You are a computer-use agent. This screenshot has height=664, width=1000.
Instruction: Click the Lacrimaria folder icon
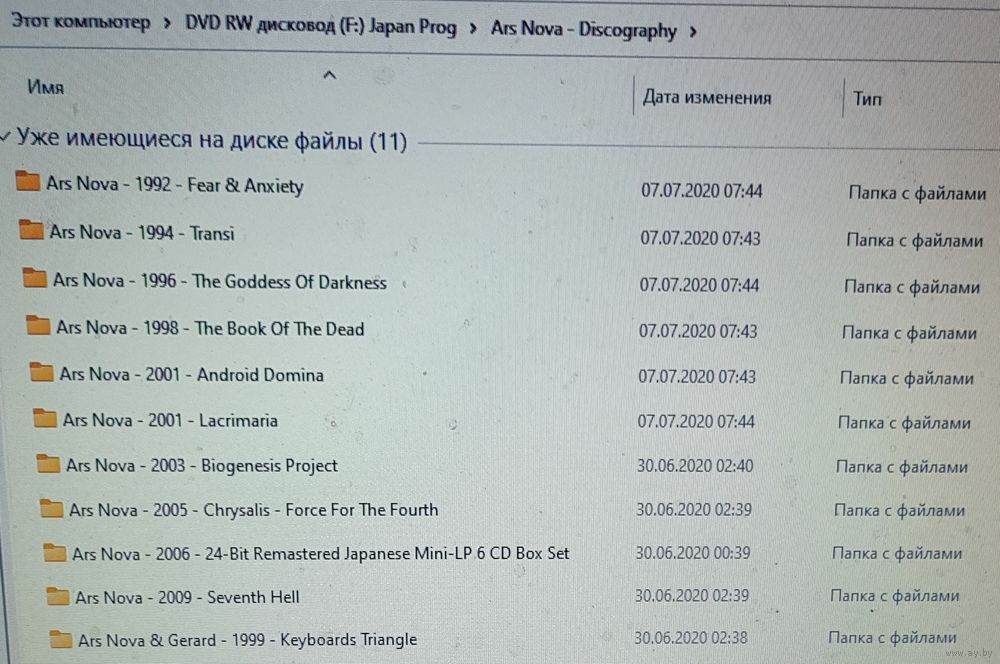(x=45, y=418)
